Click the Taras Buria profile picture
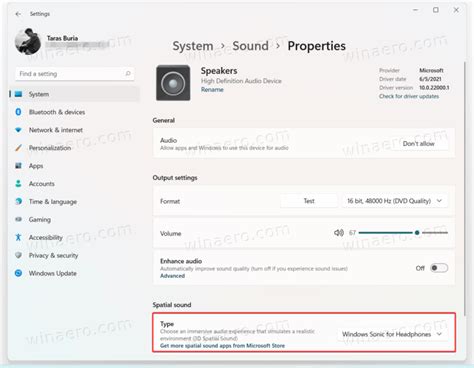Screen dimensions: 474x368 (28, 42)
